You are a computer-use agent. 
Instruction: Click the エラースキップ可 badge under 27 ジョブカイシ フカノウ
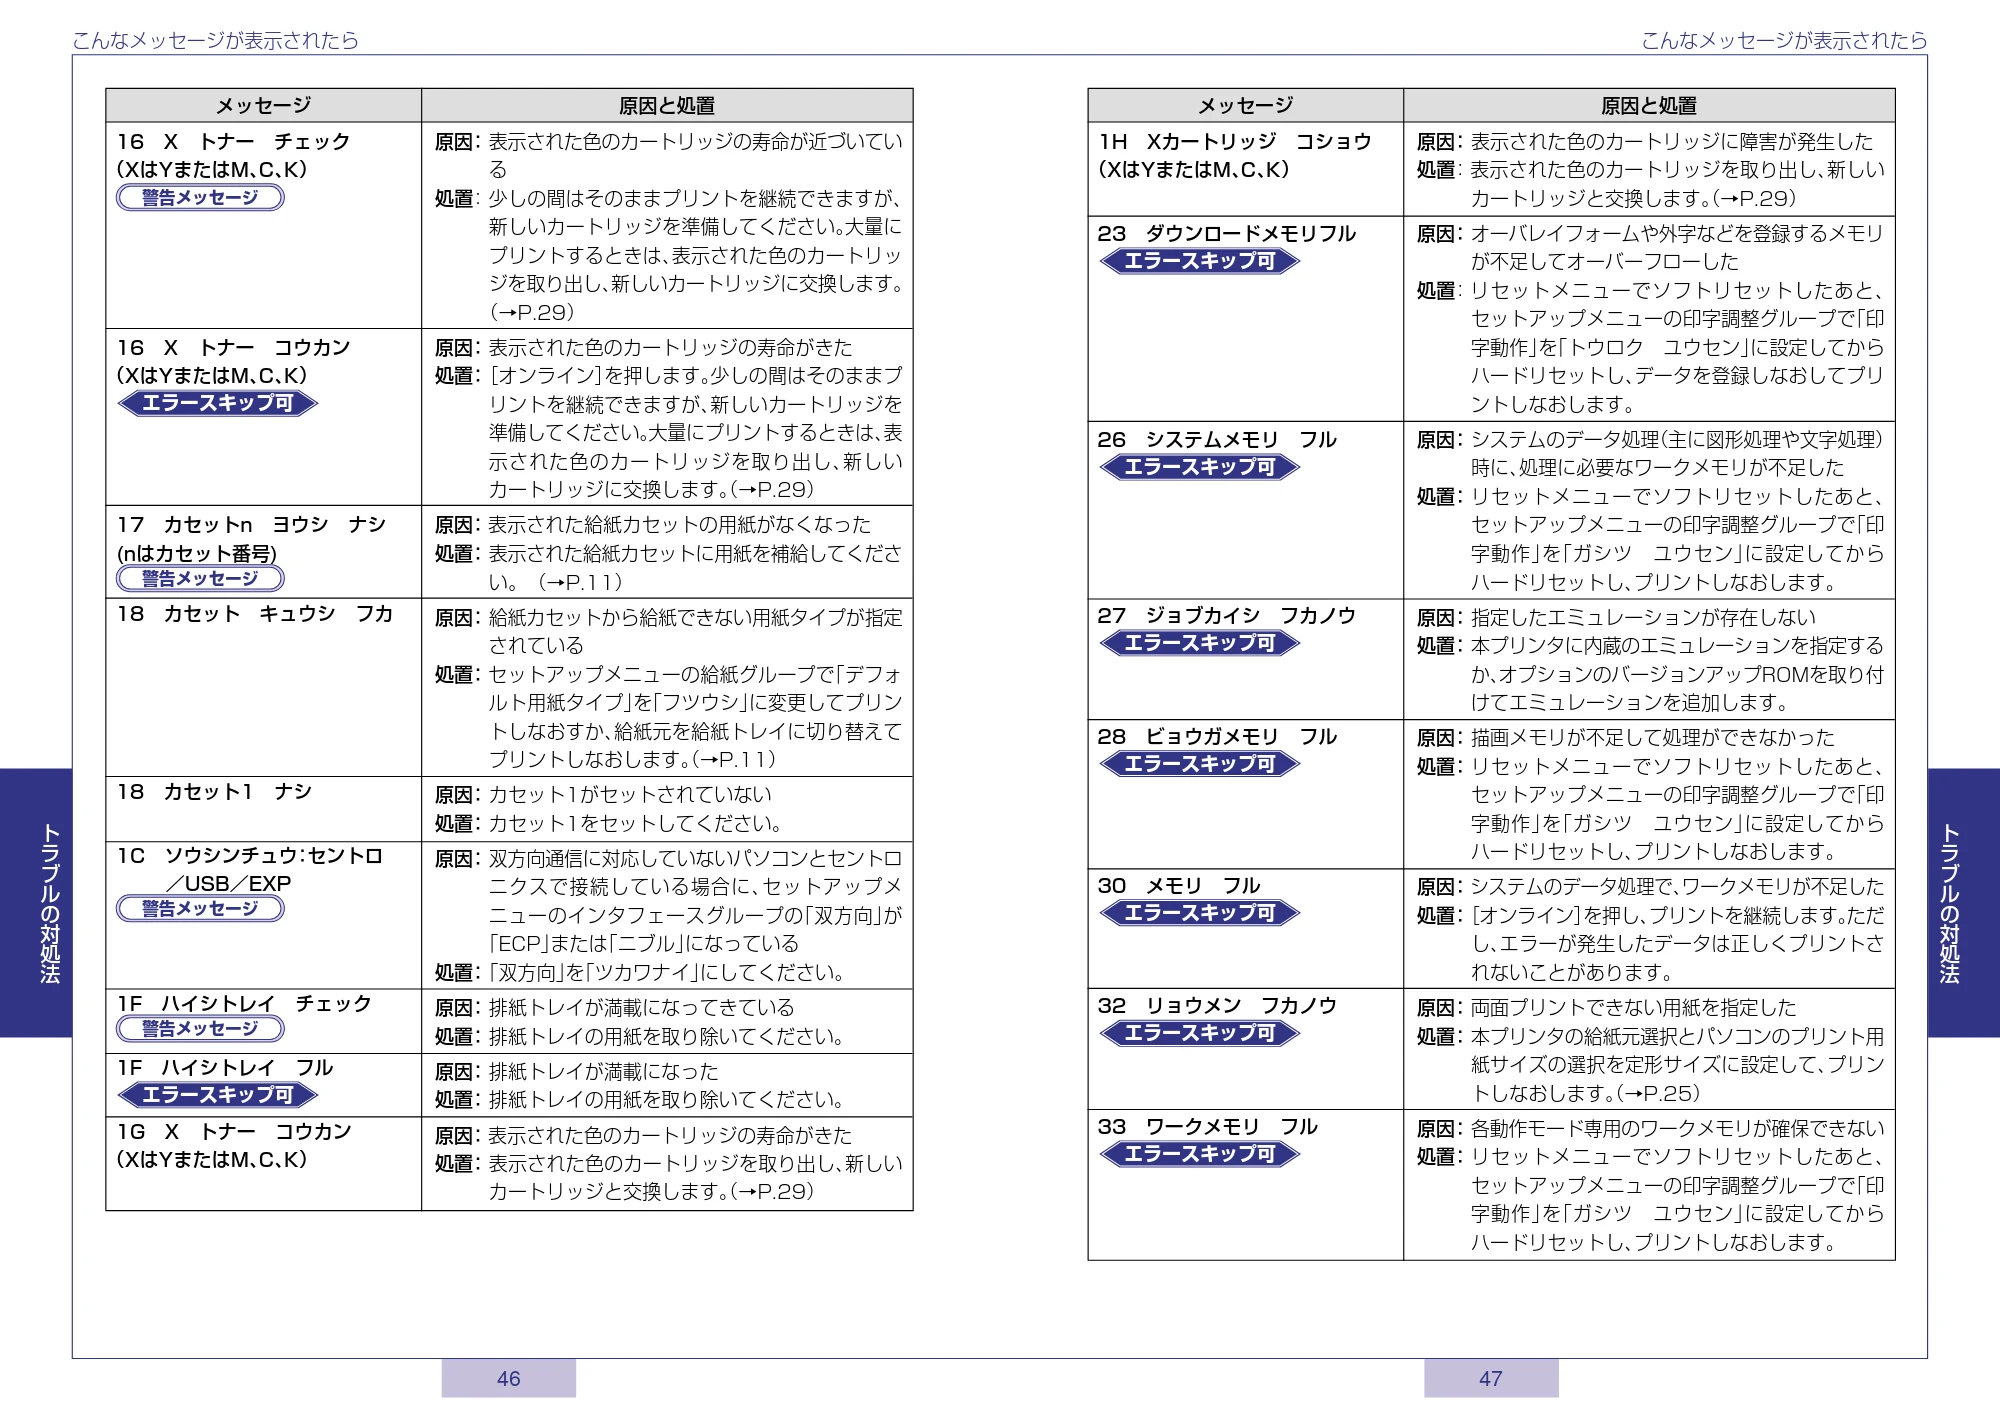coord(1199,643)
